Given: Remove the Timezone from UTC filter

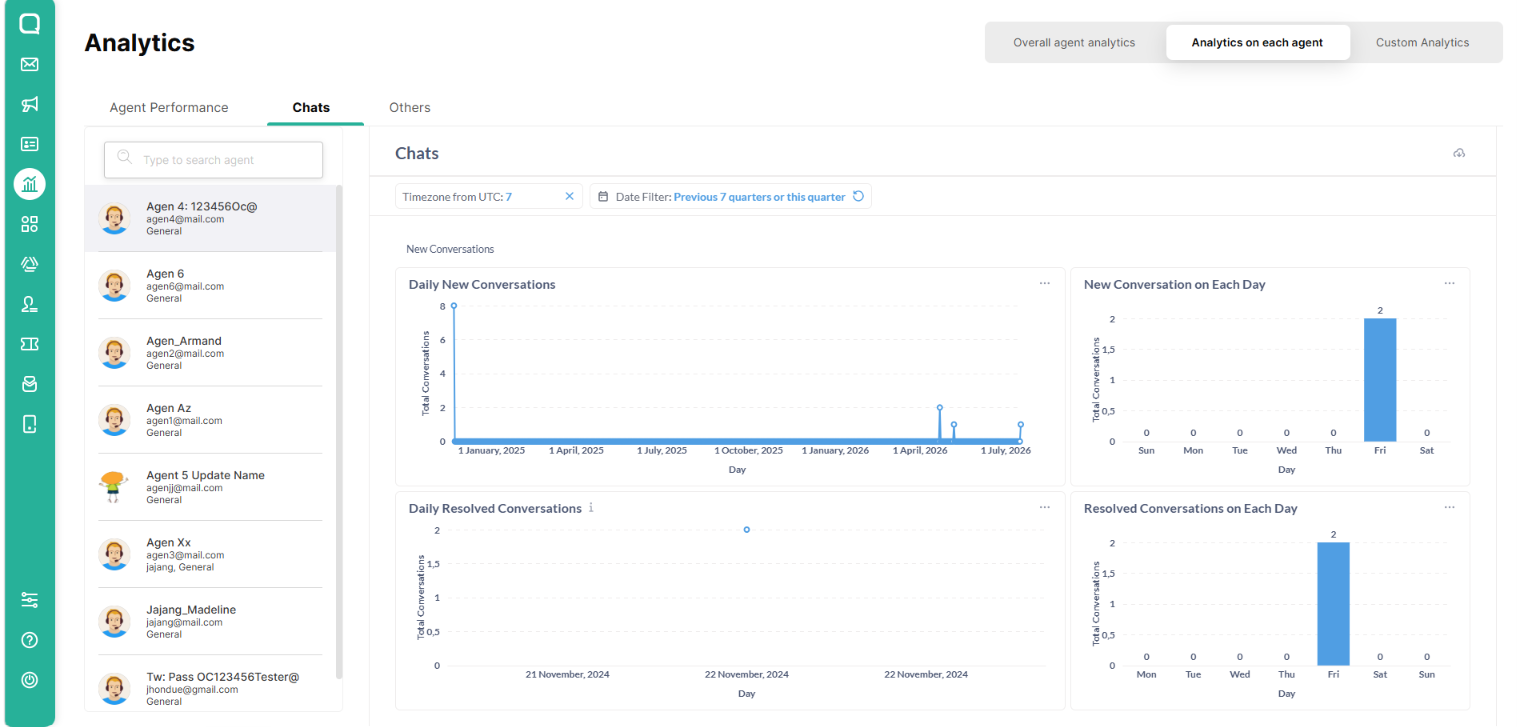Looking at the screenshot, I should pyautogui.click(x=569, y=197).
